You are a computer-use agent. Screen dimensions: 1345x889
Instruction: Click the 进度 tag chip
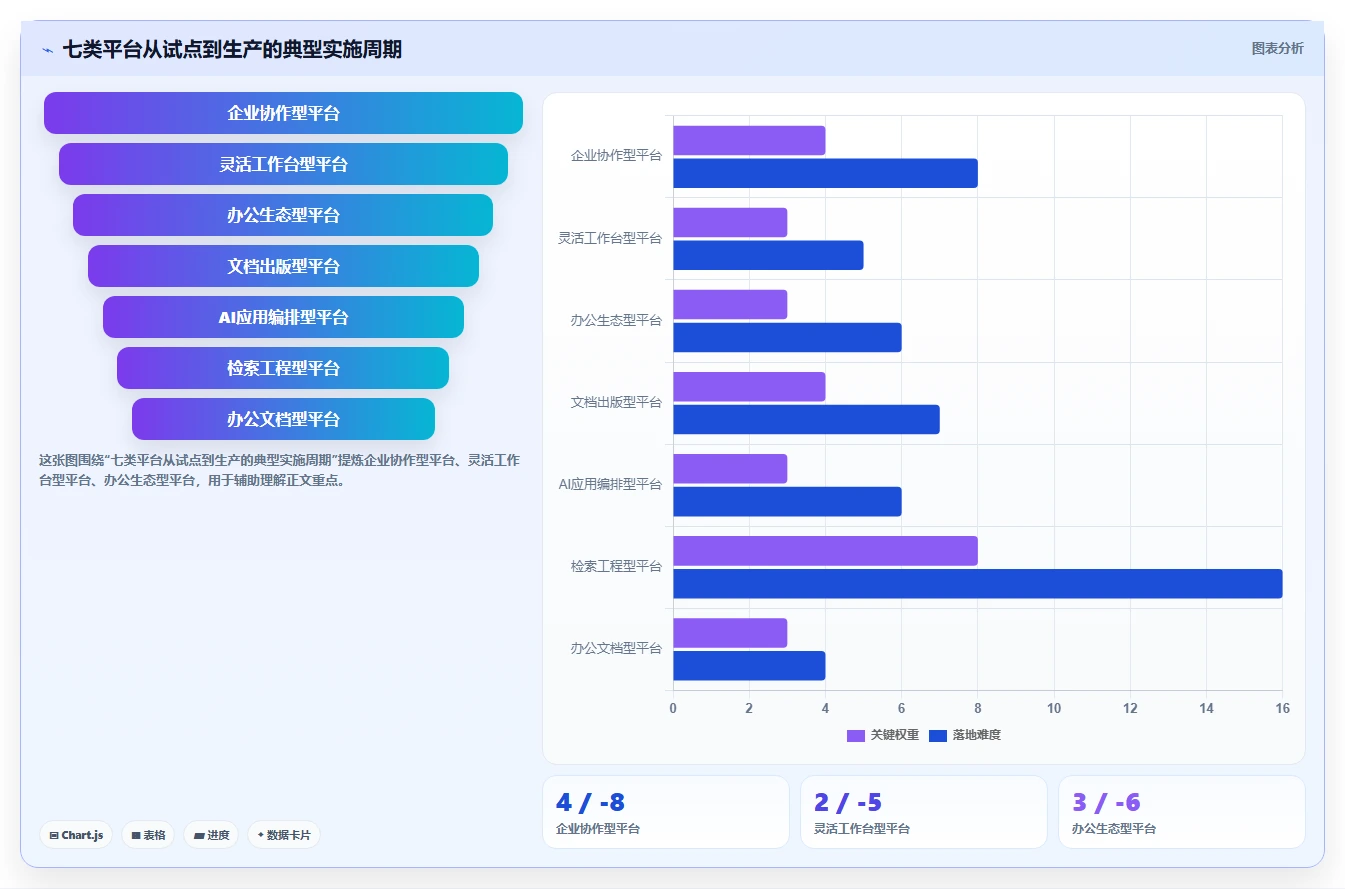pos(211,835)
